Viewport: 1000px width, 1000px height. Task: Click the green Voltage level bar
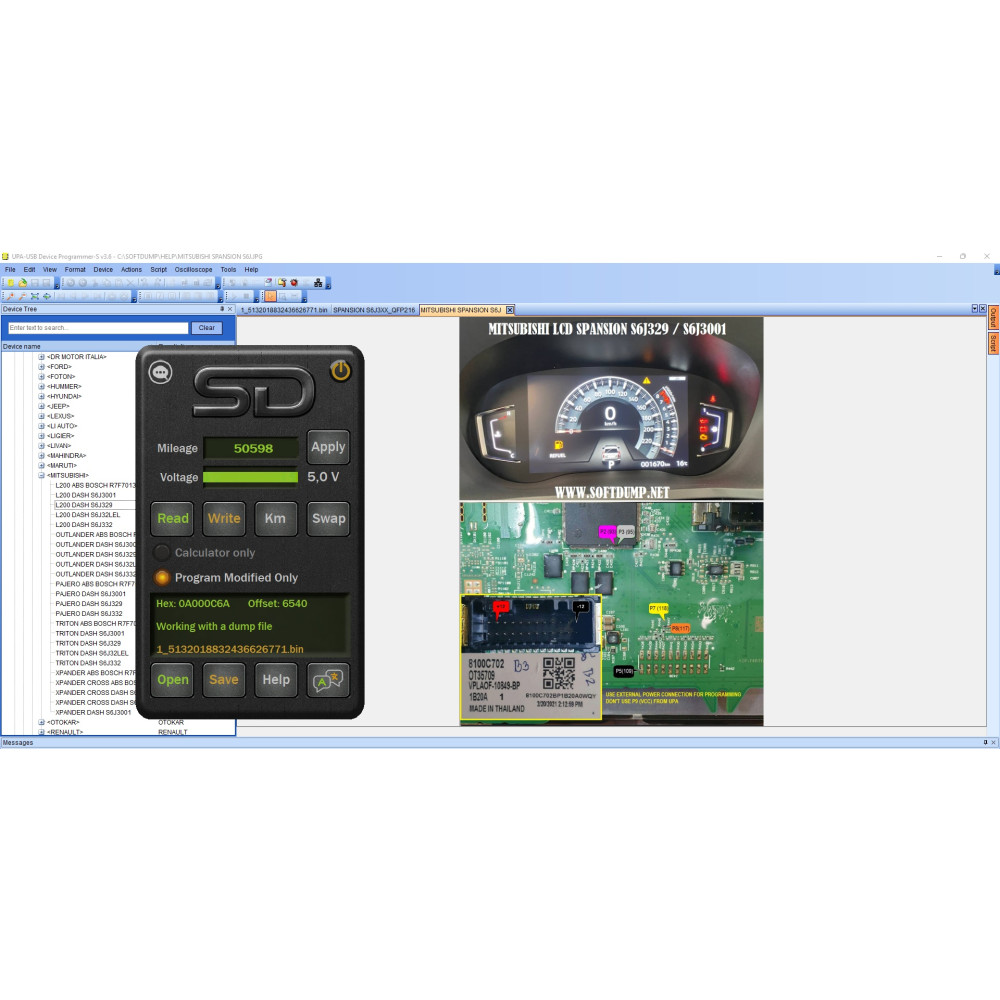251,477
